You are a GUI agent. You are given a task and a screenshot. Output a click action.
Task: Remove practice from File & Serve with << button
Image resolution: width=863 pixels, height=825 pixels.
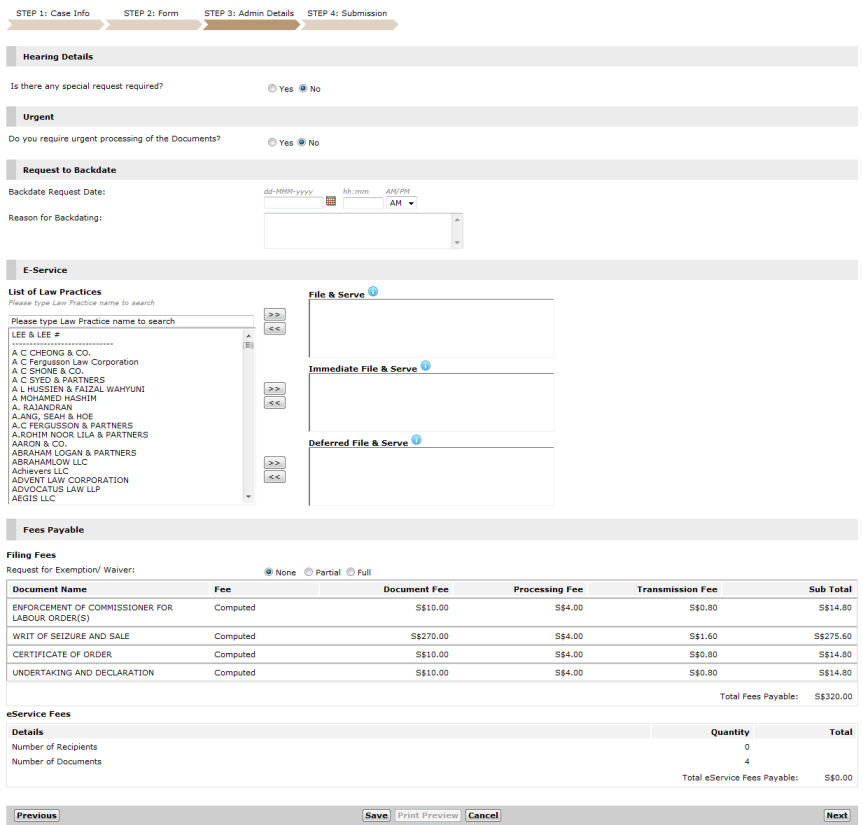[274, 329]
